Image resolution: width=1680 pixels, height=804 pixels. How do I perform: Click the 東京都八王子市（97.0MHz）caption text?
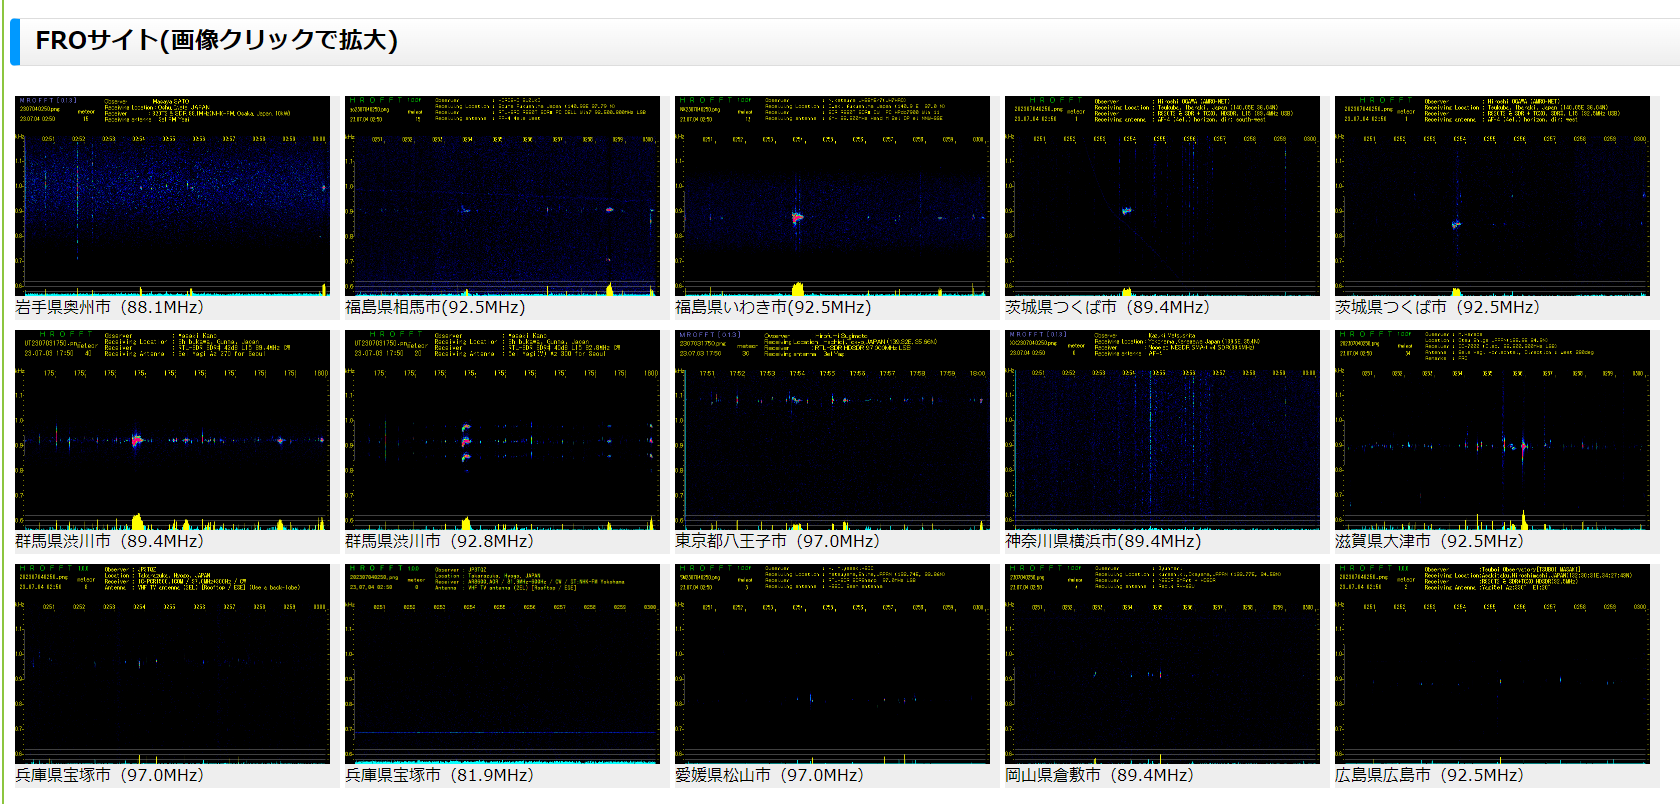coord(777,541)
